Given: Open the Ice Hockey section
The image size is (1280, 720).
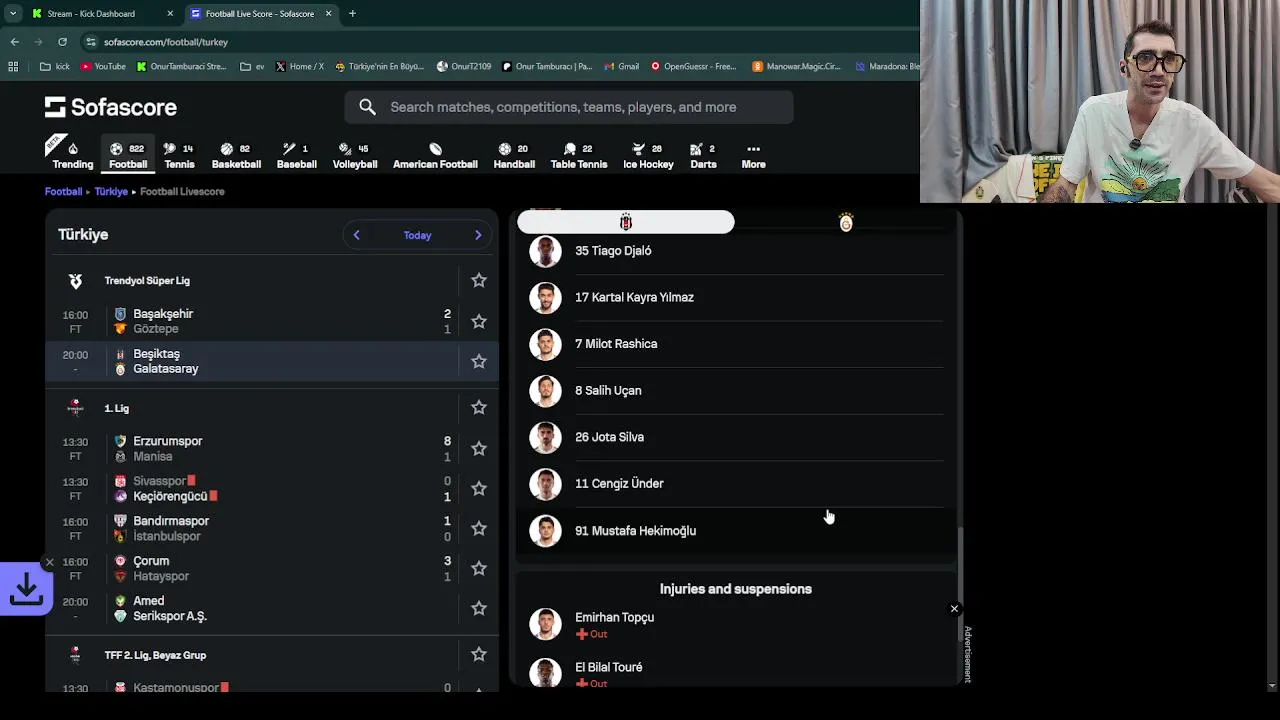Looking at the screenshot, I should tap(648, 155).
